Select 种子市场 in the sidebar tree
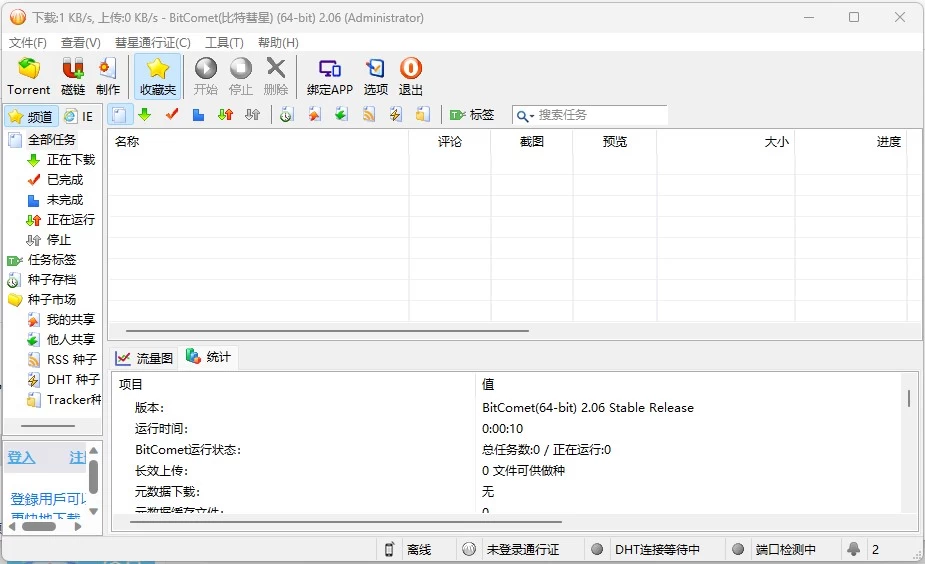The width and height of the screenshot is (925, 564). click(x=51, y=300)
